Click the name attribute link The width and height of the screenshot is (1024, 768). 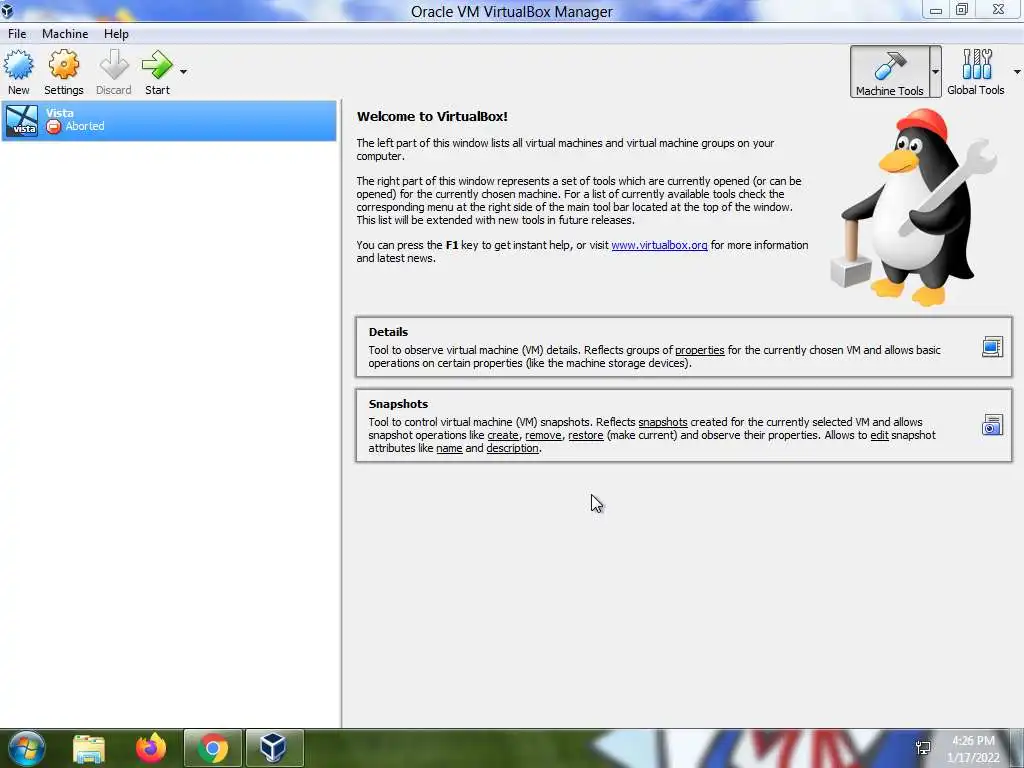[449, 448]
